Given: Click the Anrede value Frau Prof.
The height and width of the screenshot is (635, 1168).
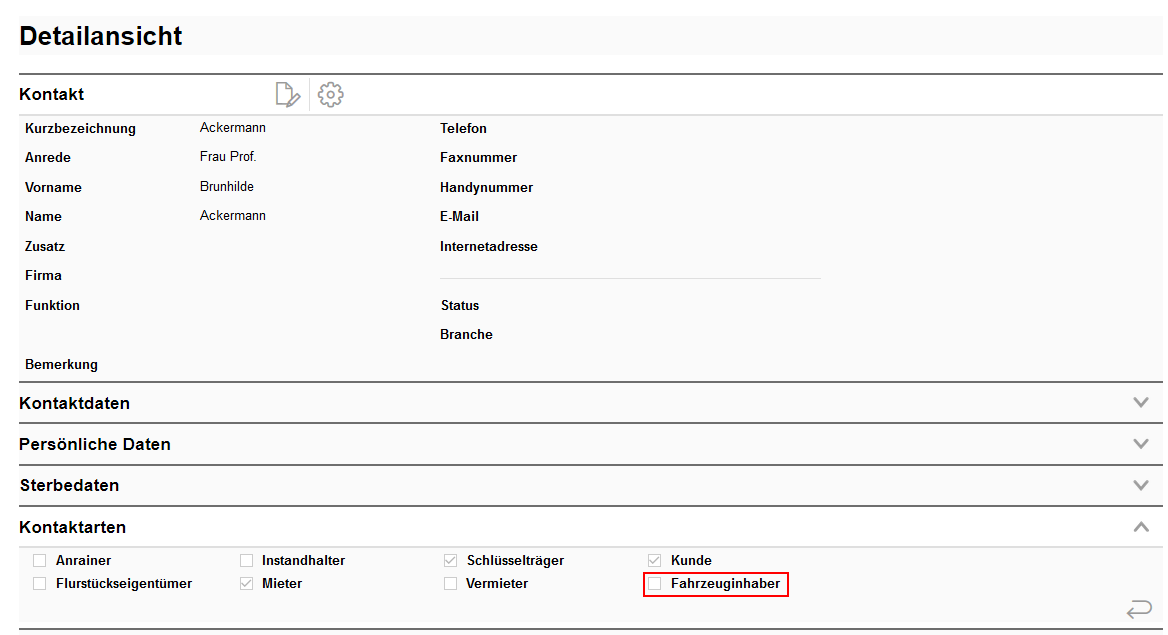Looking at the screenshot, I should pos(228,157).
